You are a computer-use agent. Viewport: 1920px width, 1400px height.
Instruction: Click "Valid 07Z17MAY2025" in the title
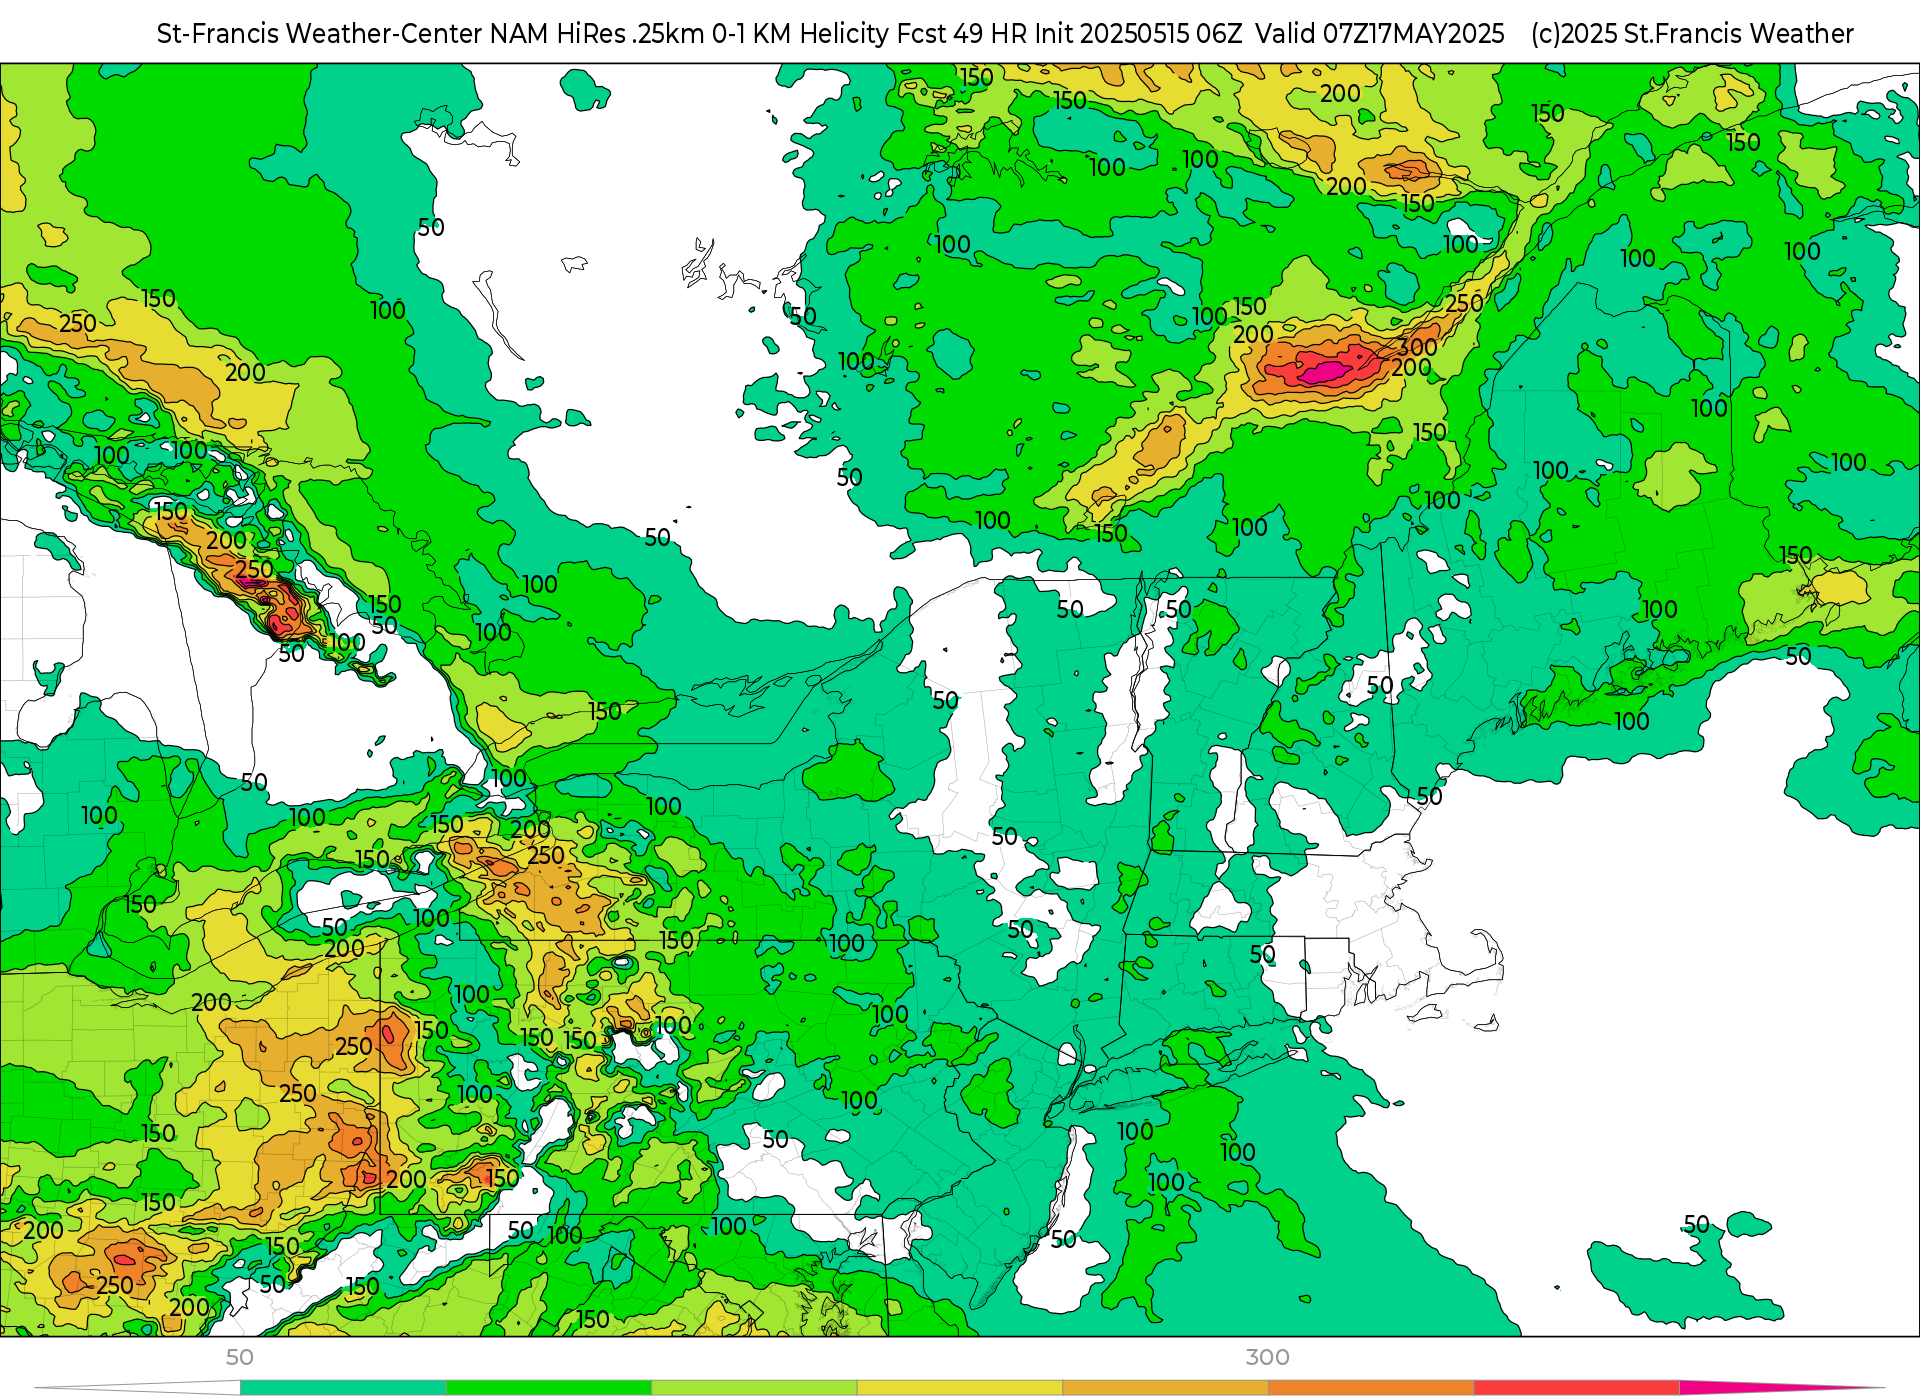[x=1380, y=34]
